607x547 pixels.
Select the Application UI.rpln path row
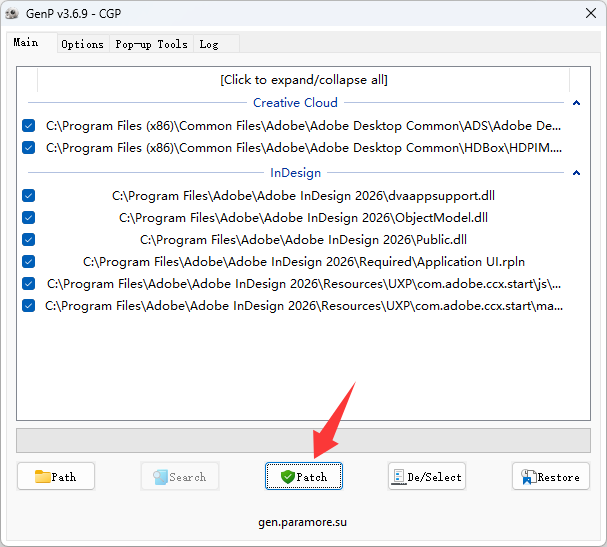point(304,262)
